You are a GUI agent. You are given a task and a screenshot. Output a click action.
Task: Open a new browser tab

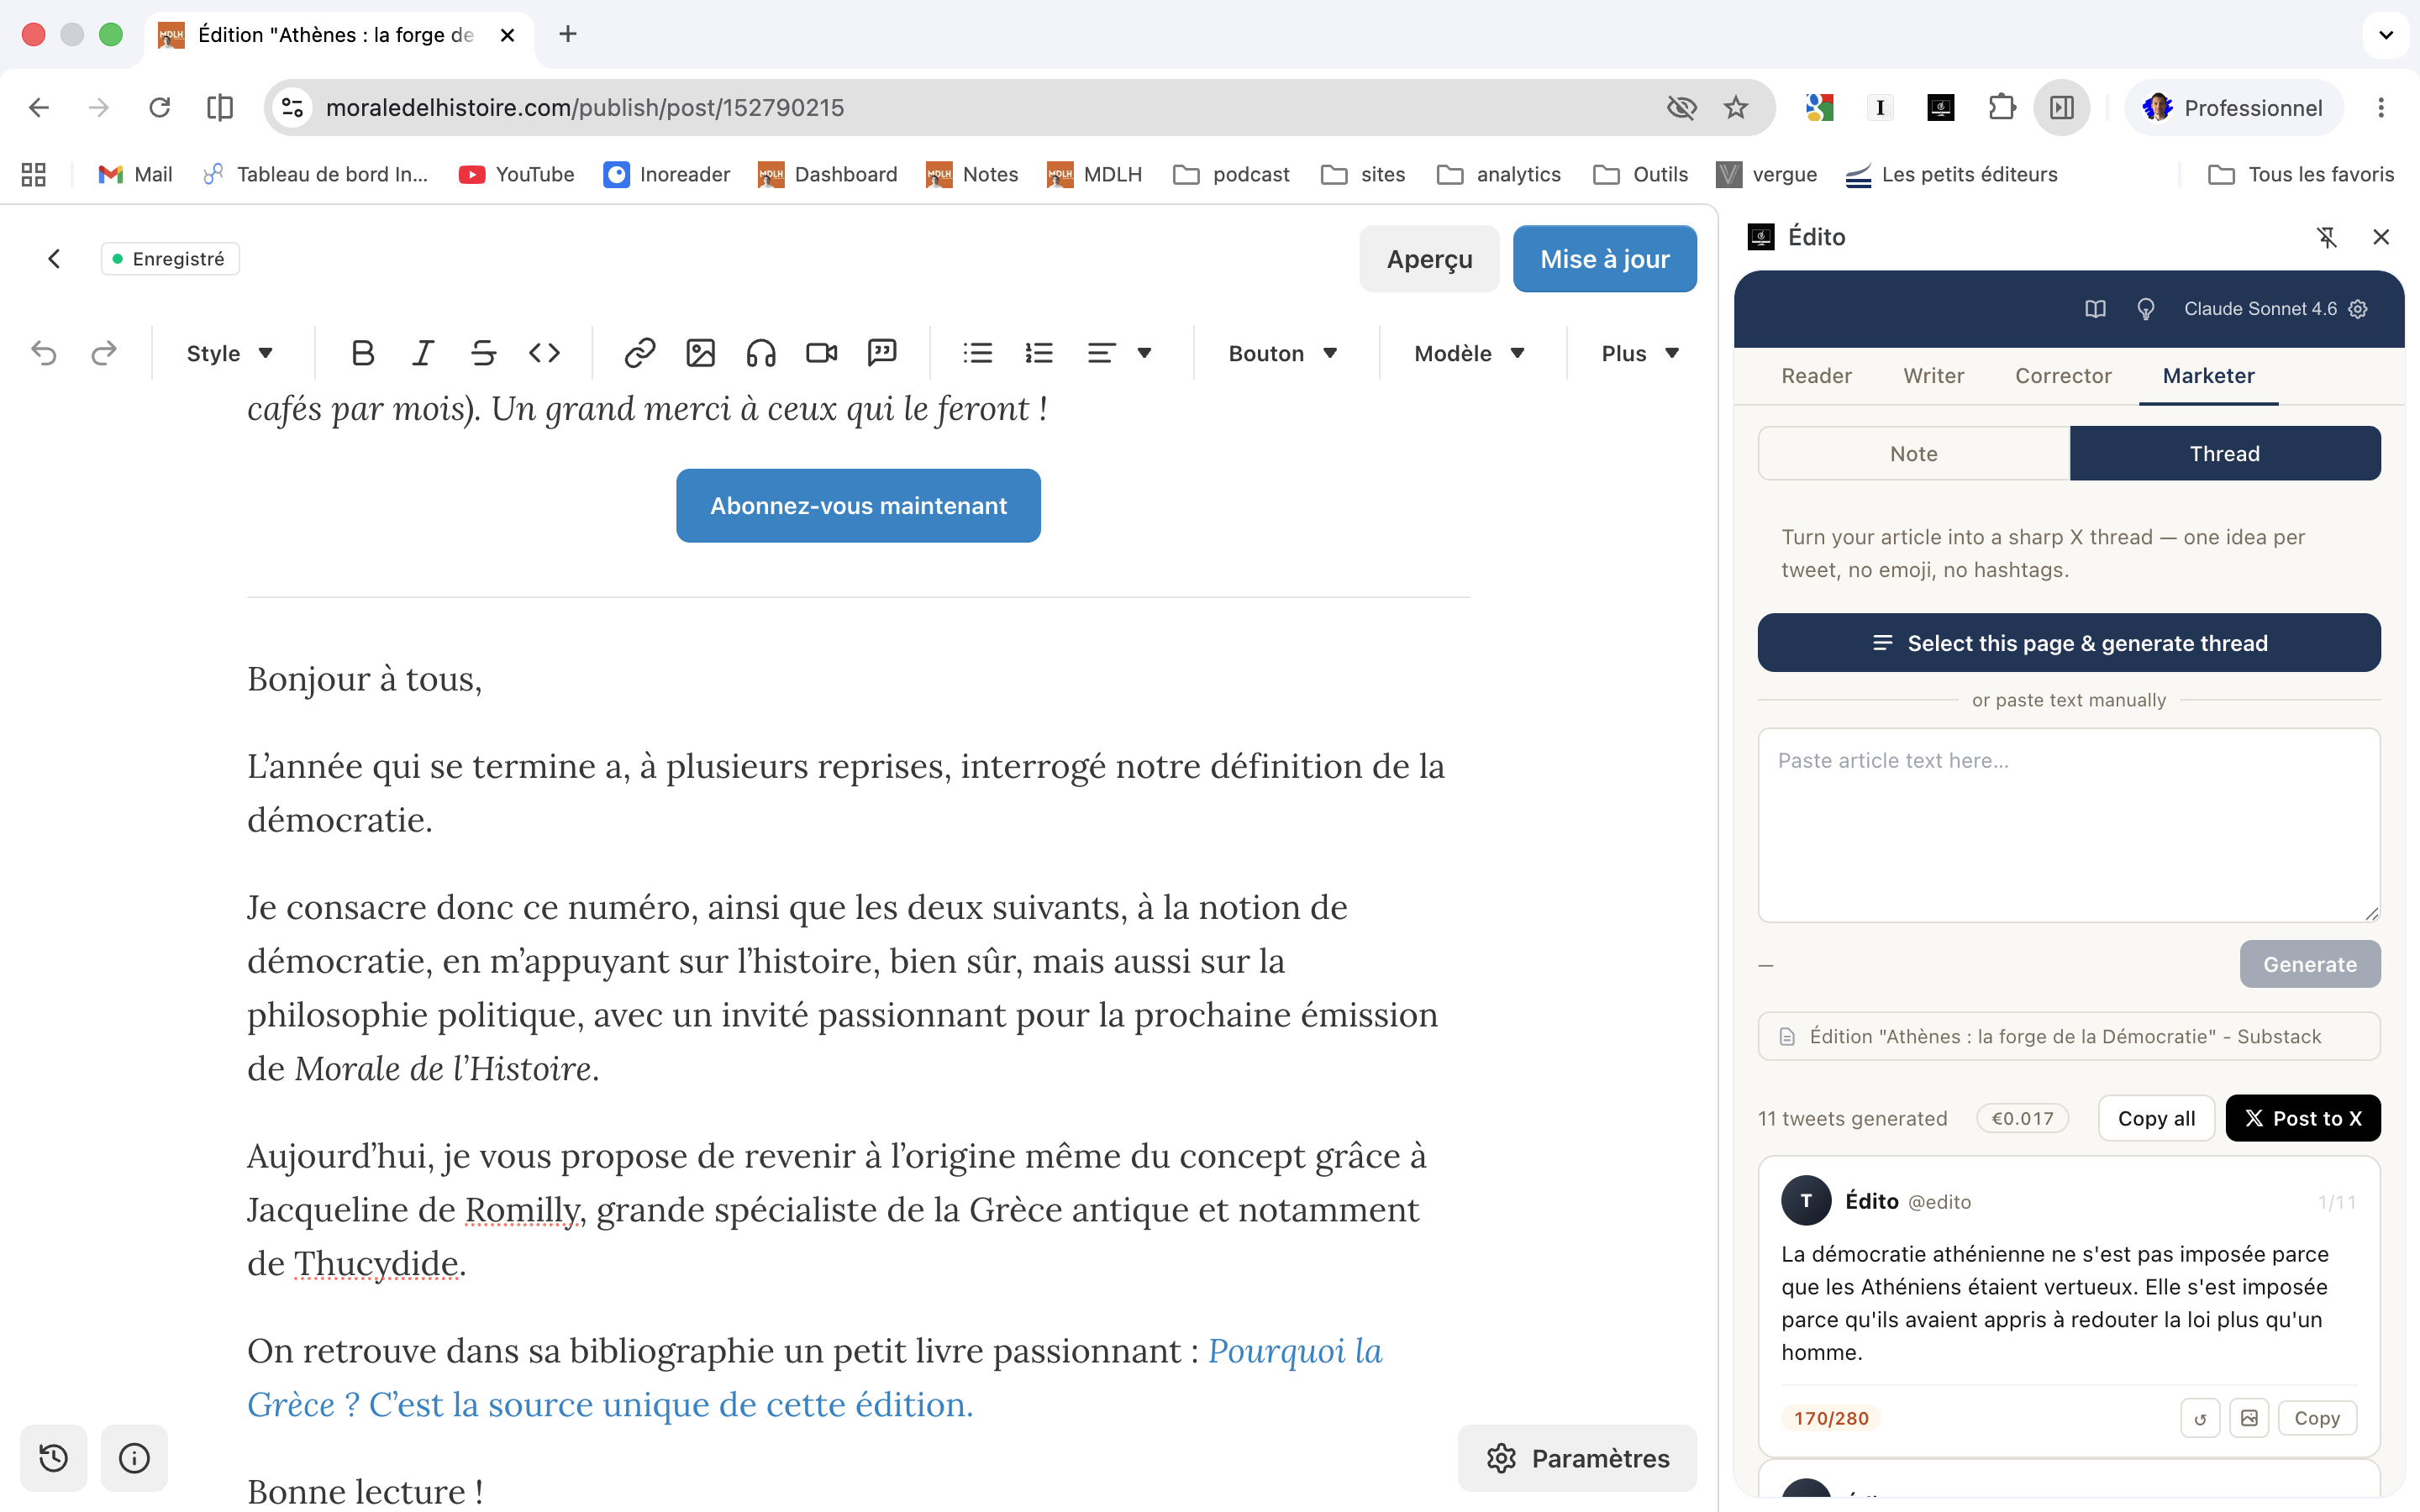pos(568,34)
